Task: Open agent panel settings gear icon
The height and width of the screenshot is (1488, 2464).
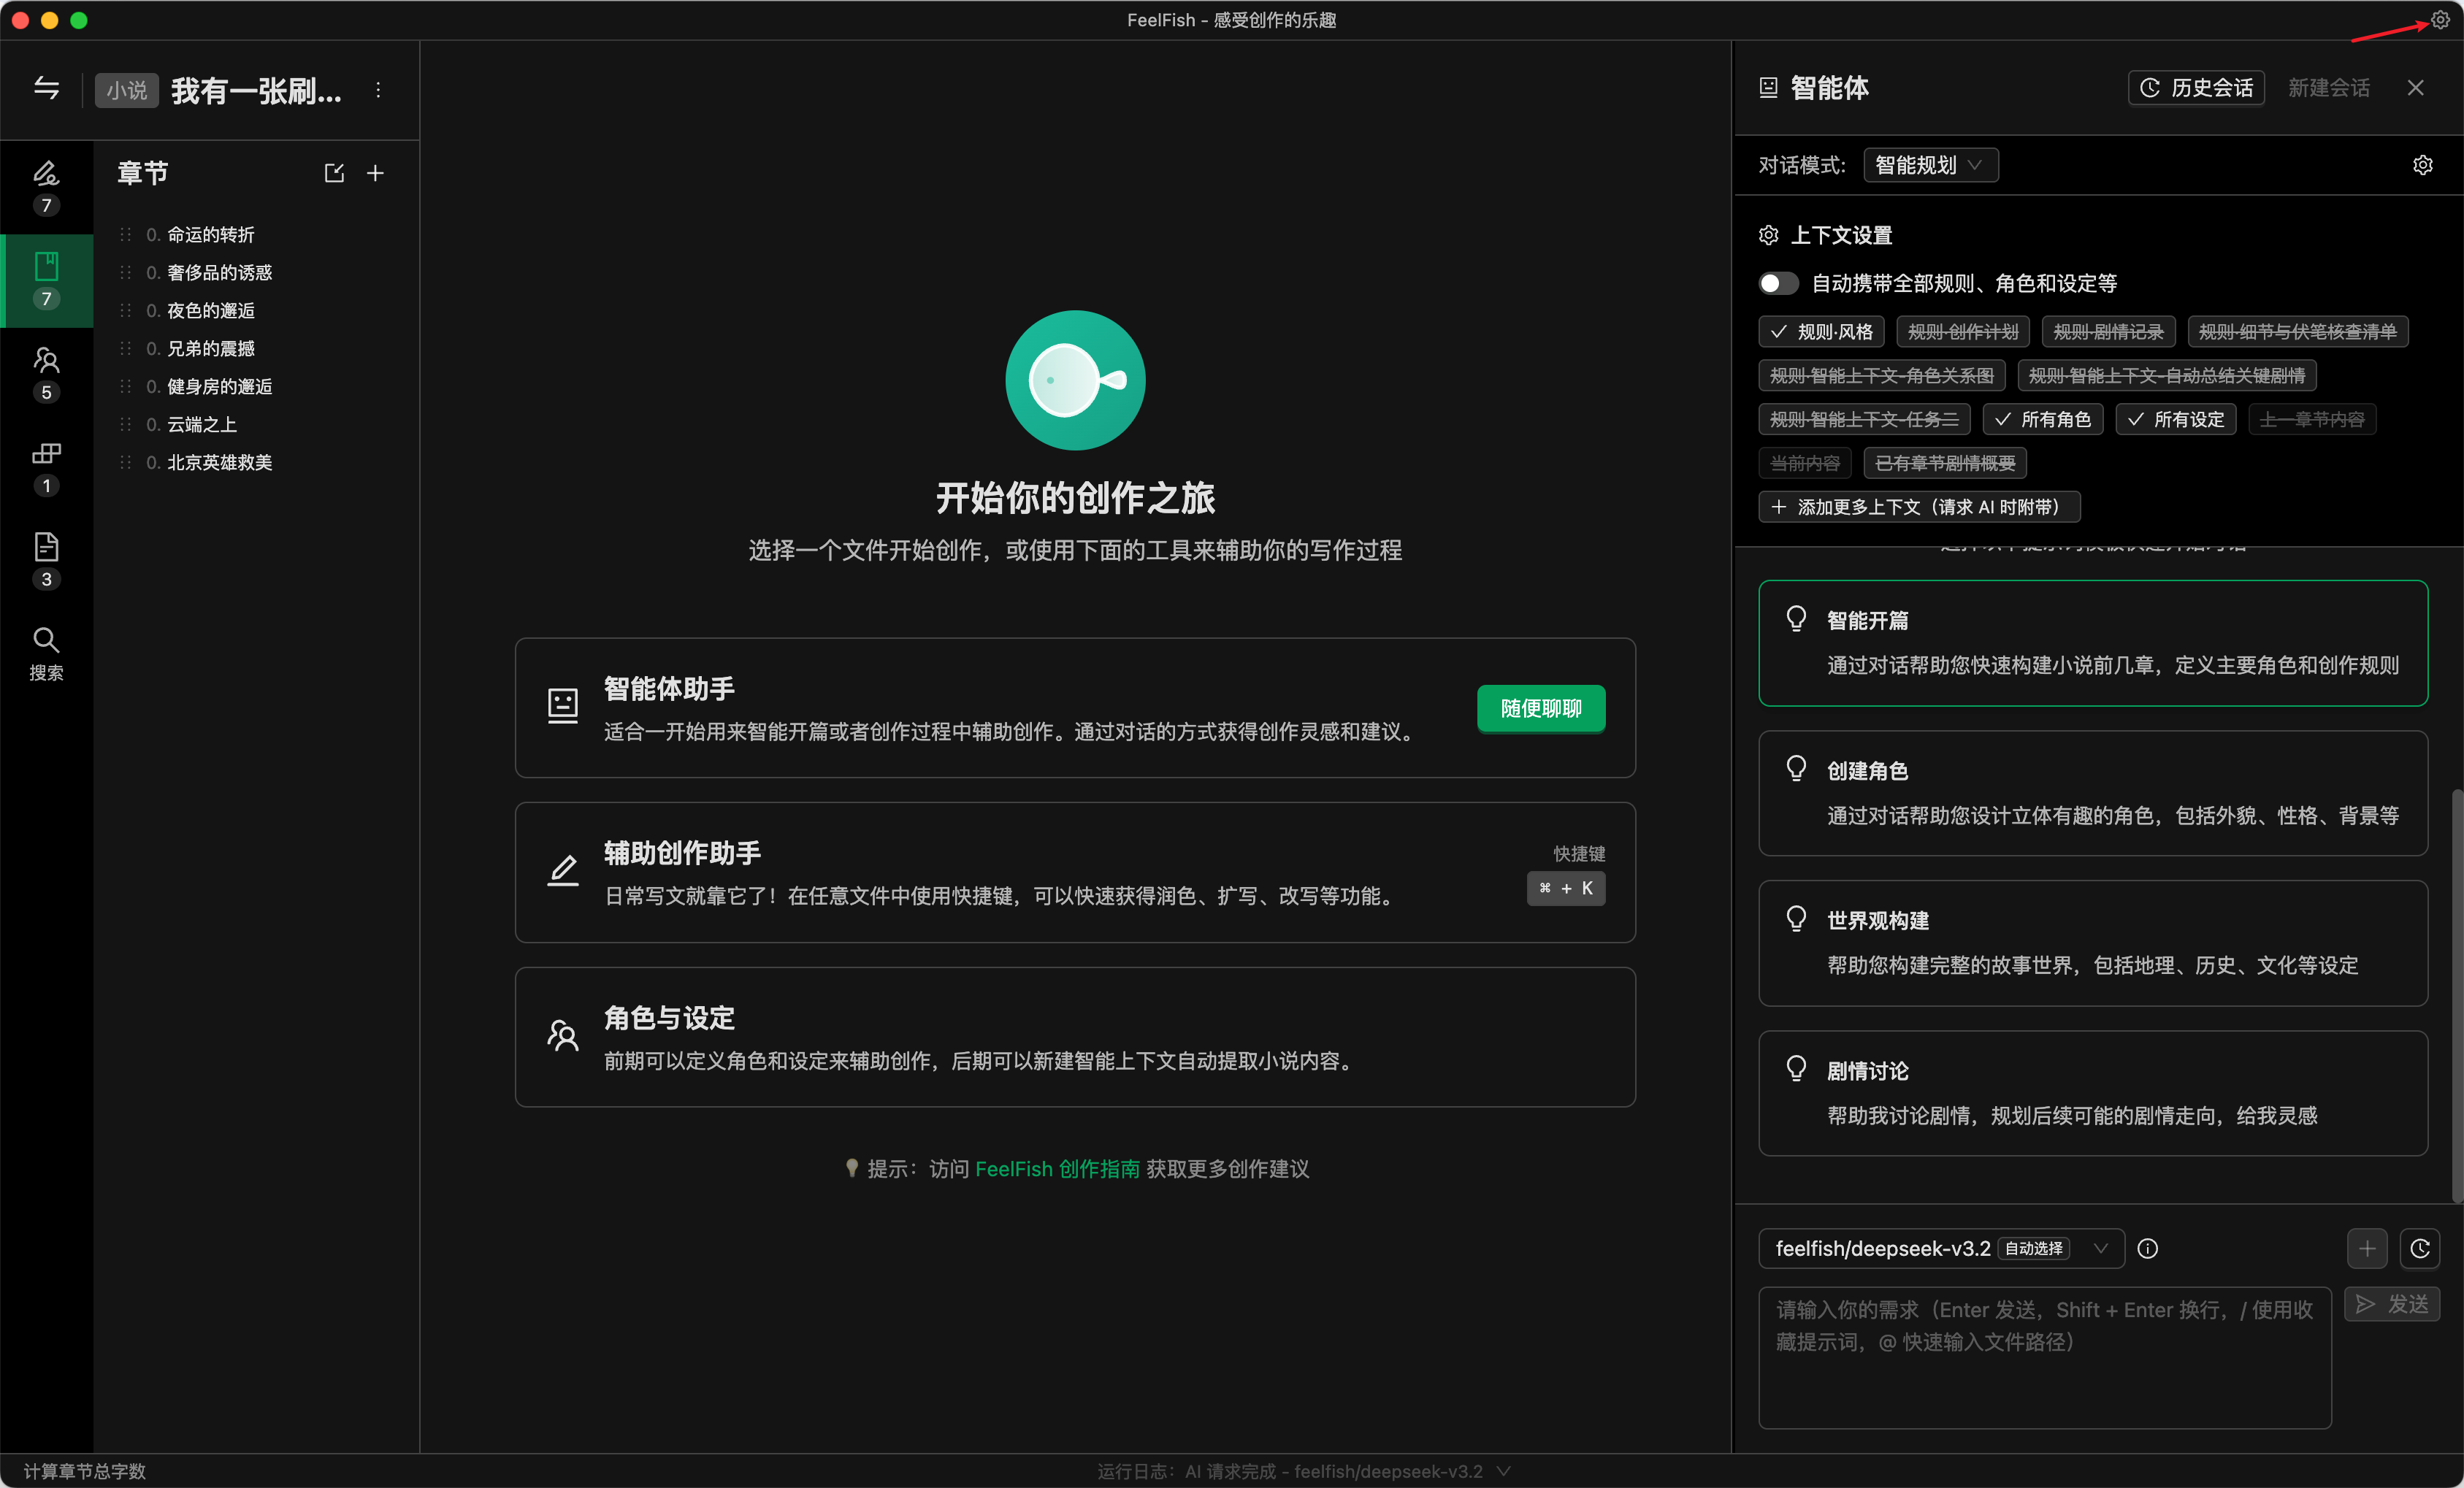Action: coord(2422,165)
